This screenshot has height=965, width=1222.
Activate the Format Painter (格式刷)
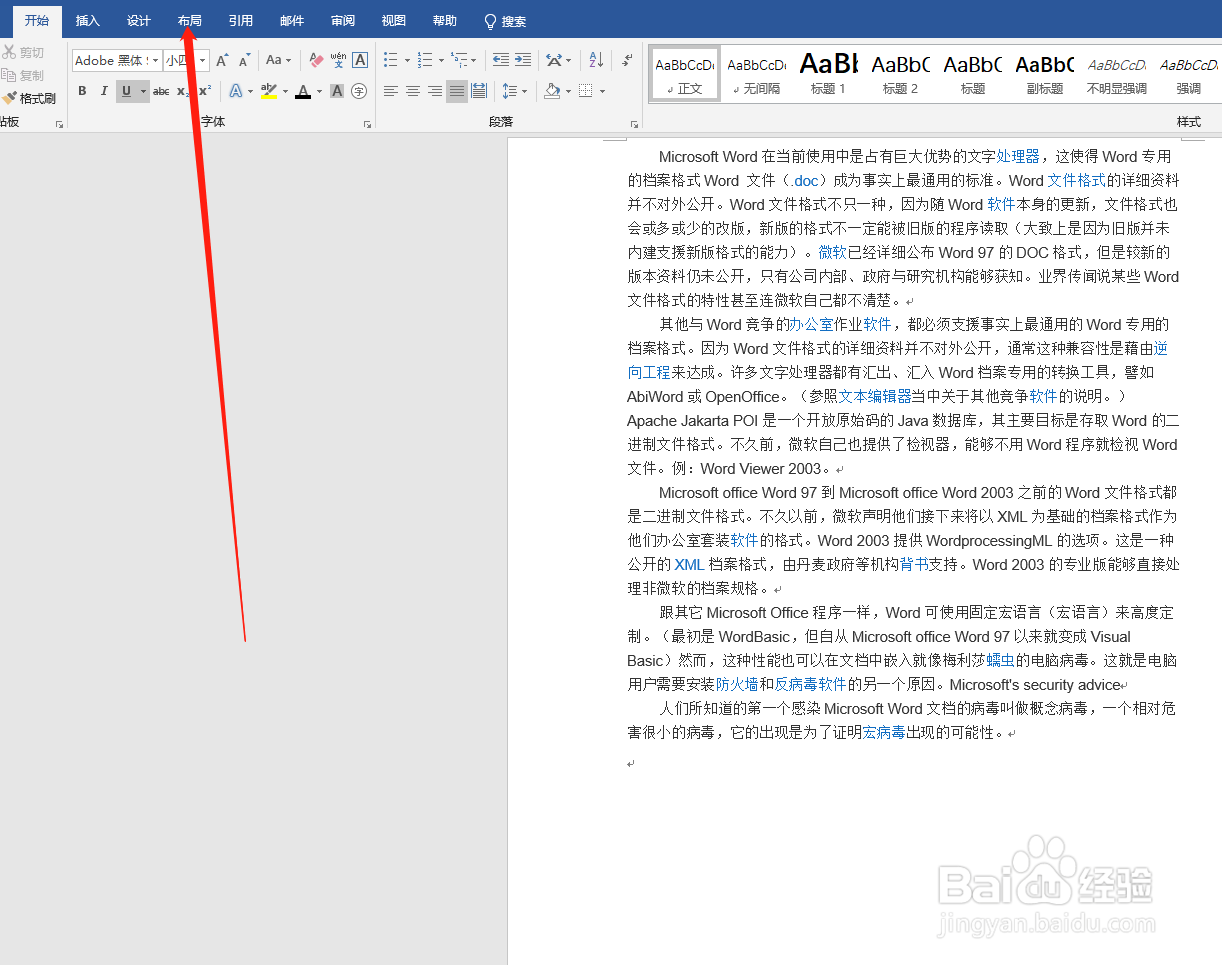tap(29, 98)
